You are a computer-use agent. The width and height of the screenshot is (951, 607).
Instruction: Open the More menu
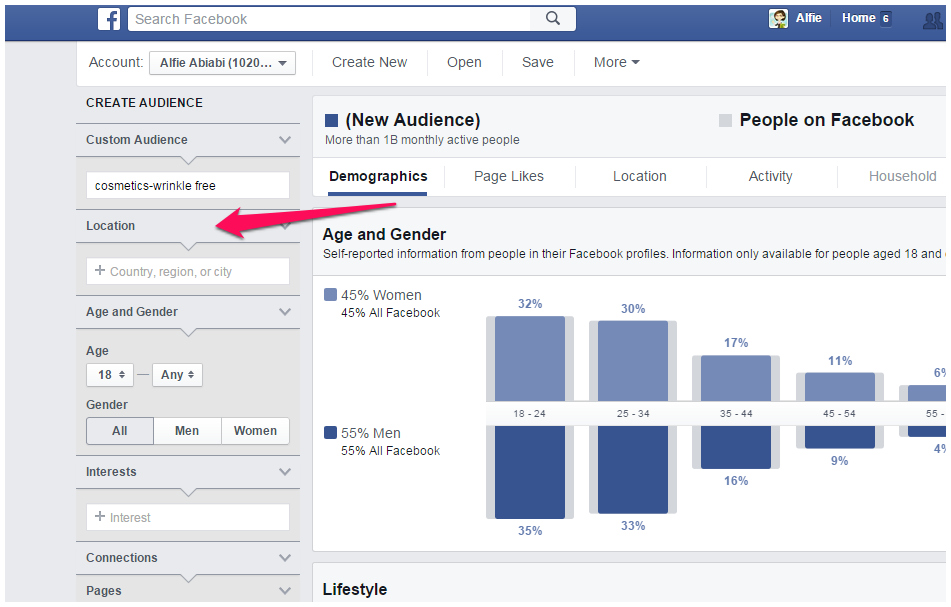pos(616,62)
